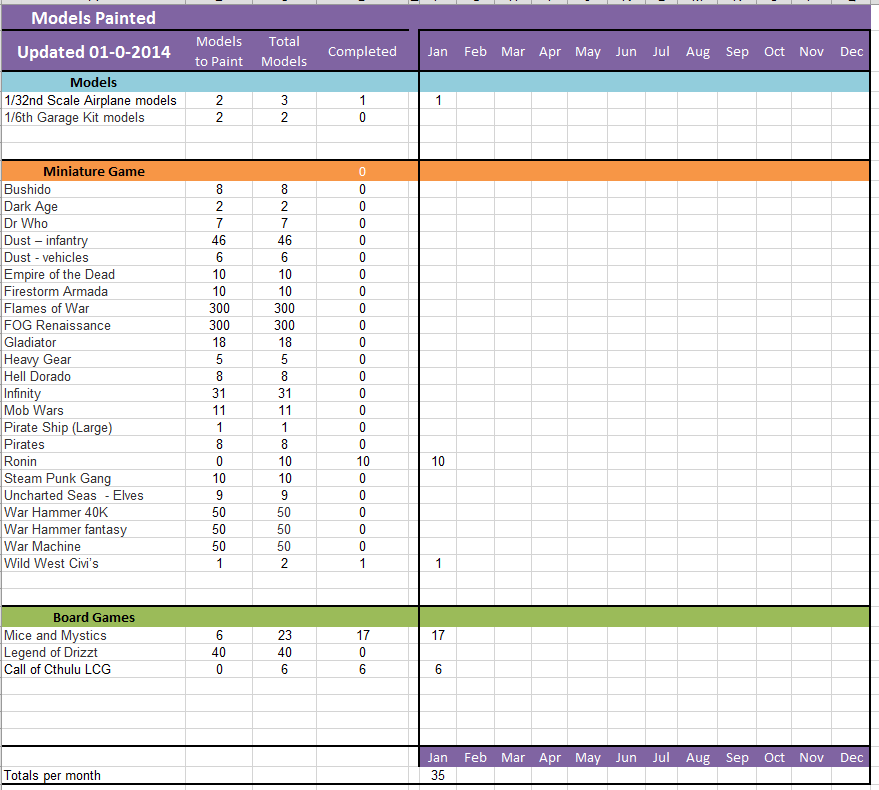The width and height of the screenshot is (879, 790).
Task: Select the '1/32nd Scale Airplane models' cell
Action: (94, 100)
